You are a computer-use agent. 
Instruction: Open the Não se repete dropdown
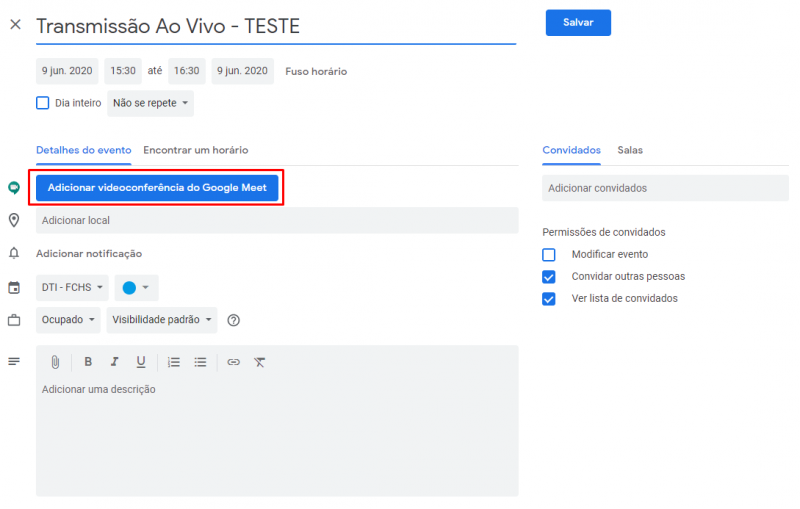pos(150,103)
